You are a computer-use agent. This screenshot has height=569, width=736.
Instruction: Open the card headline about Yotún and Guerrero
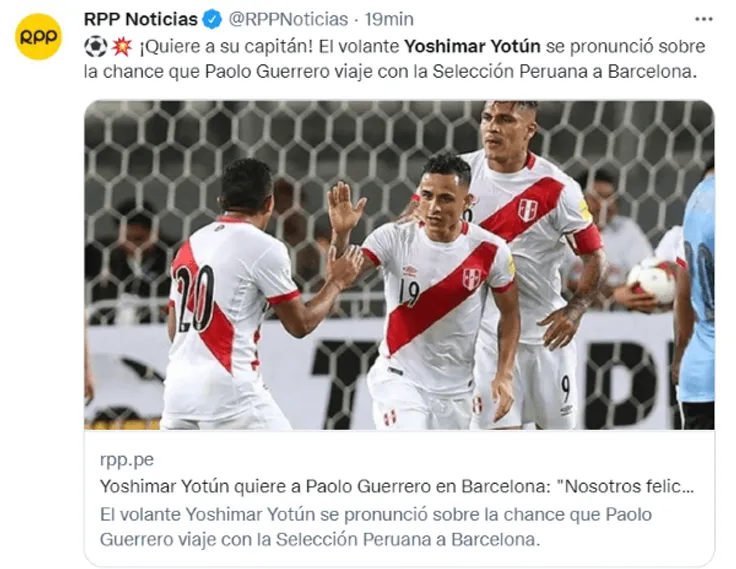point(397,486)
